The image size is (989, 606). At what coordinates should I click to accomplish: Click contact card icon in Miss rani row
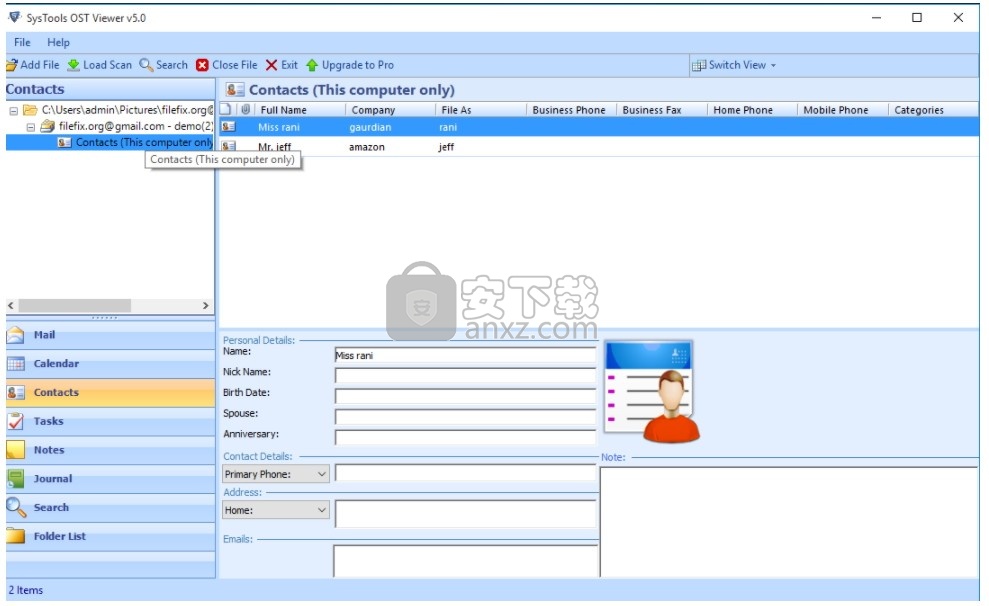click(228, 127)
